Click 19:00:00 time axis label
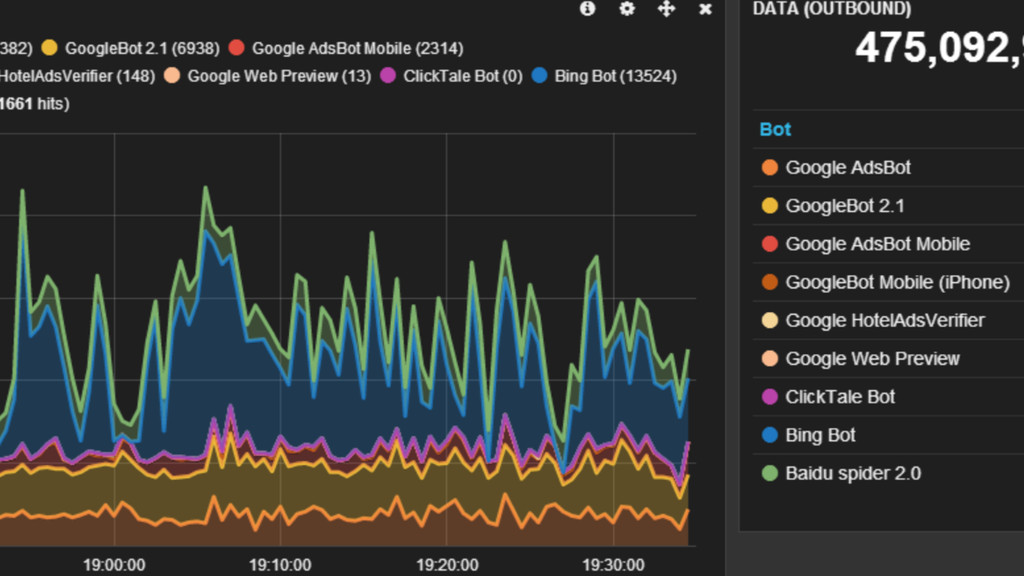The image size is (1024, 576). [114, 565]
